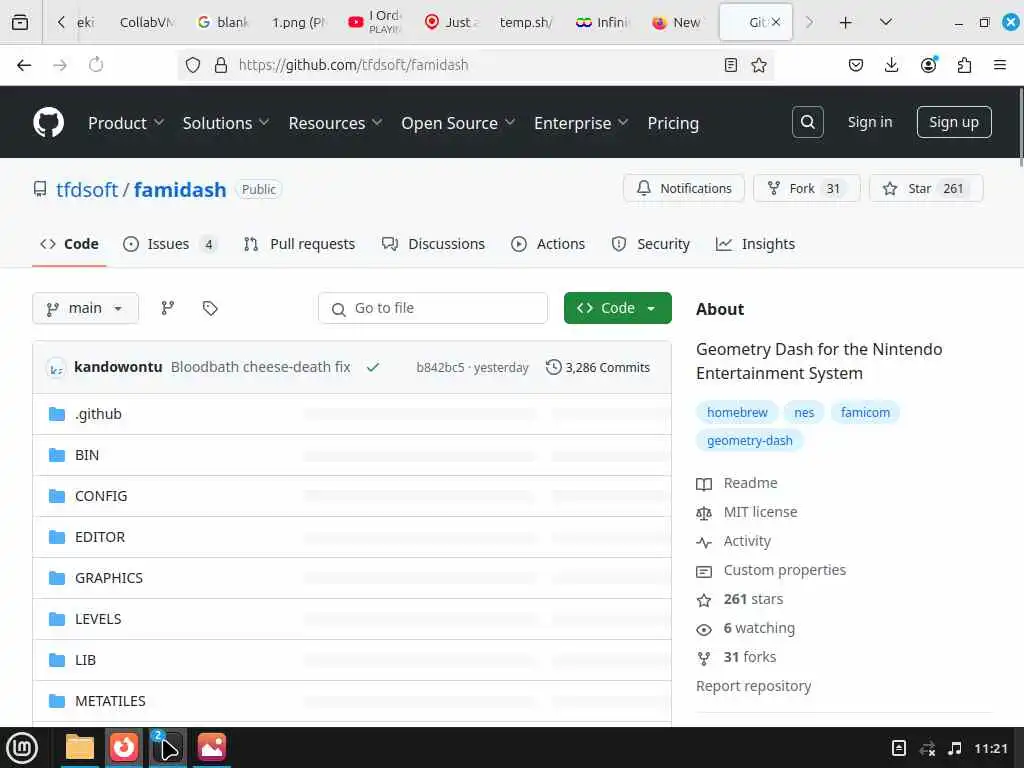Open the image viewer taskbar icon
This screenshot has width=1024, height=768.
tap(212, 747)
